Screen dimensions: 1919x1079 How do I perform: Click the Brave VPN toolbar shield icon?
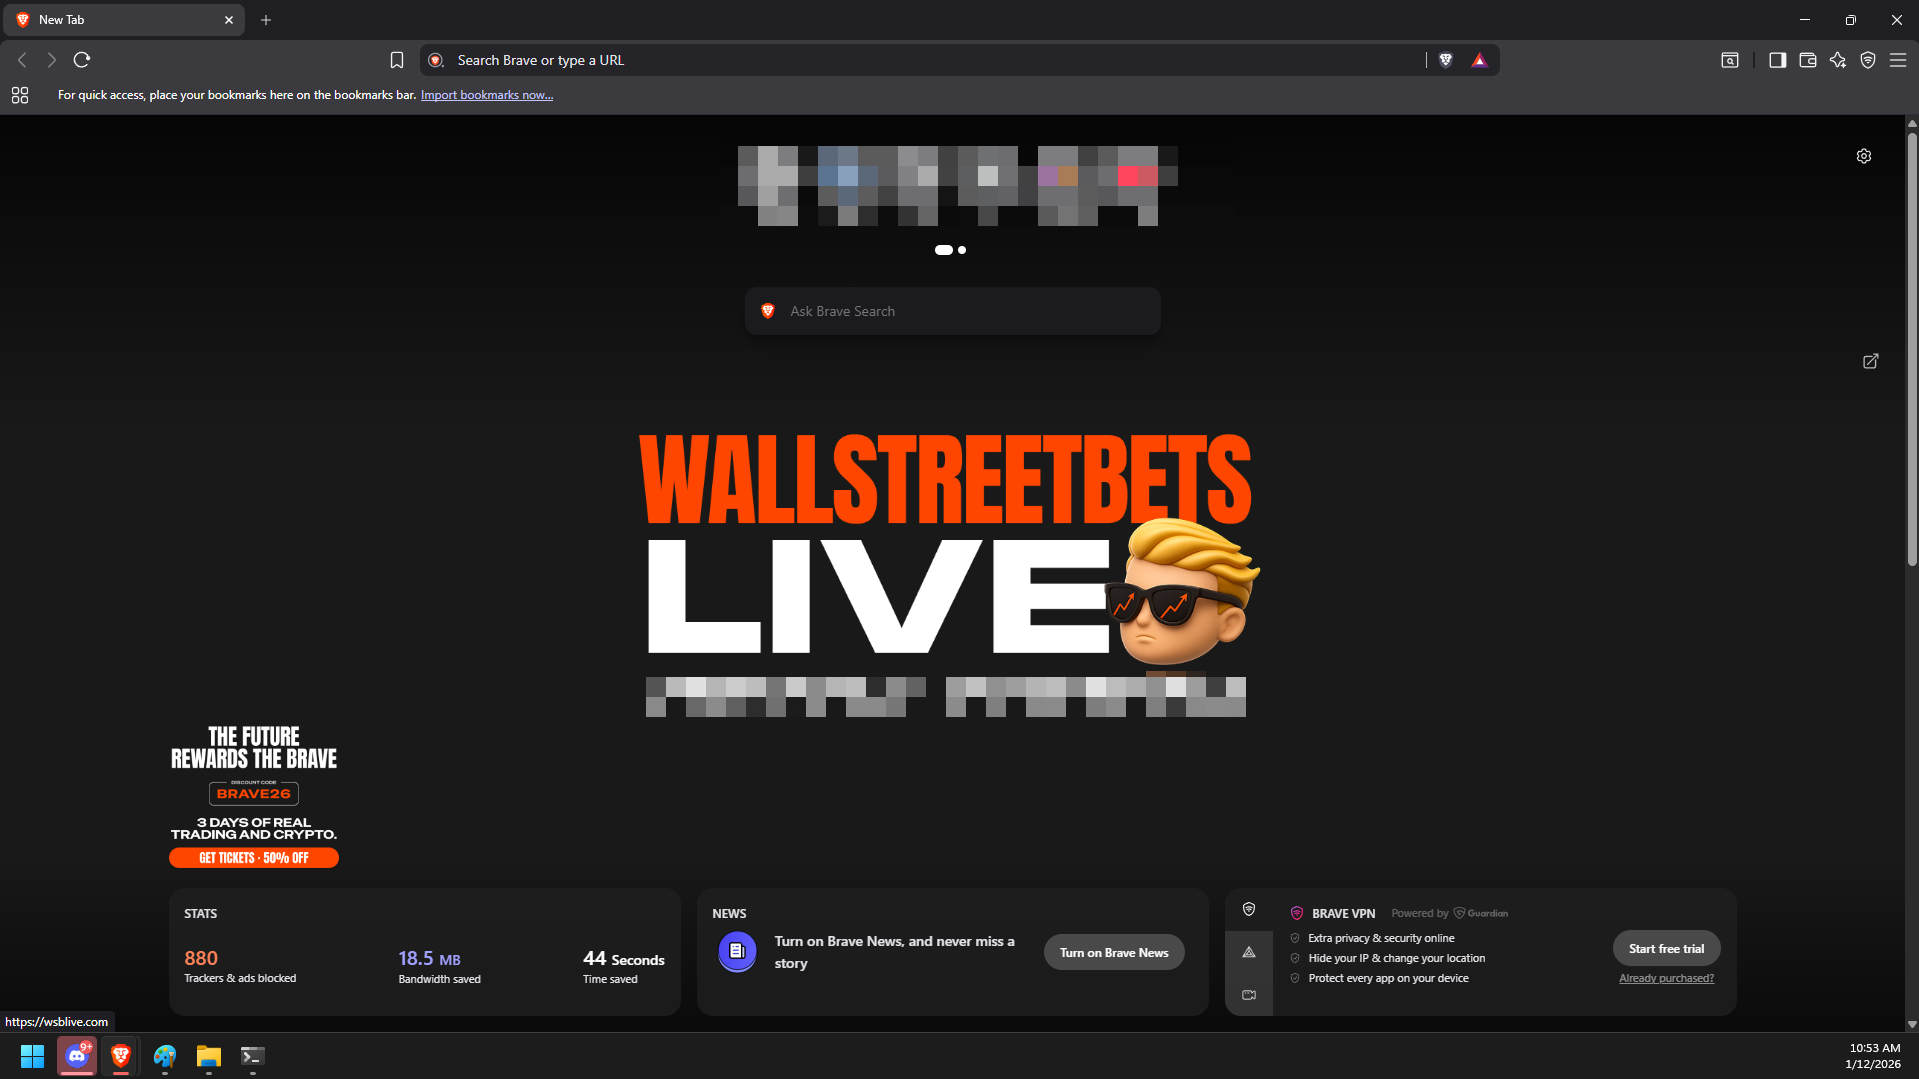pyautogui.click(x=1867, y=60)
